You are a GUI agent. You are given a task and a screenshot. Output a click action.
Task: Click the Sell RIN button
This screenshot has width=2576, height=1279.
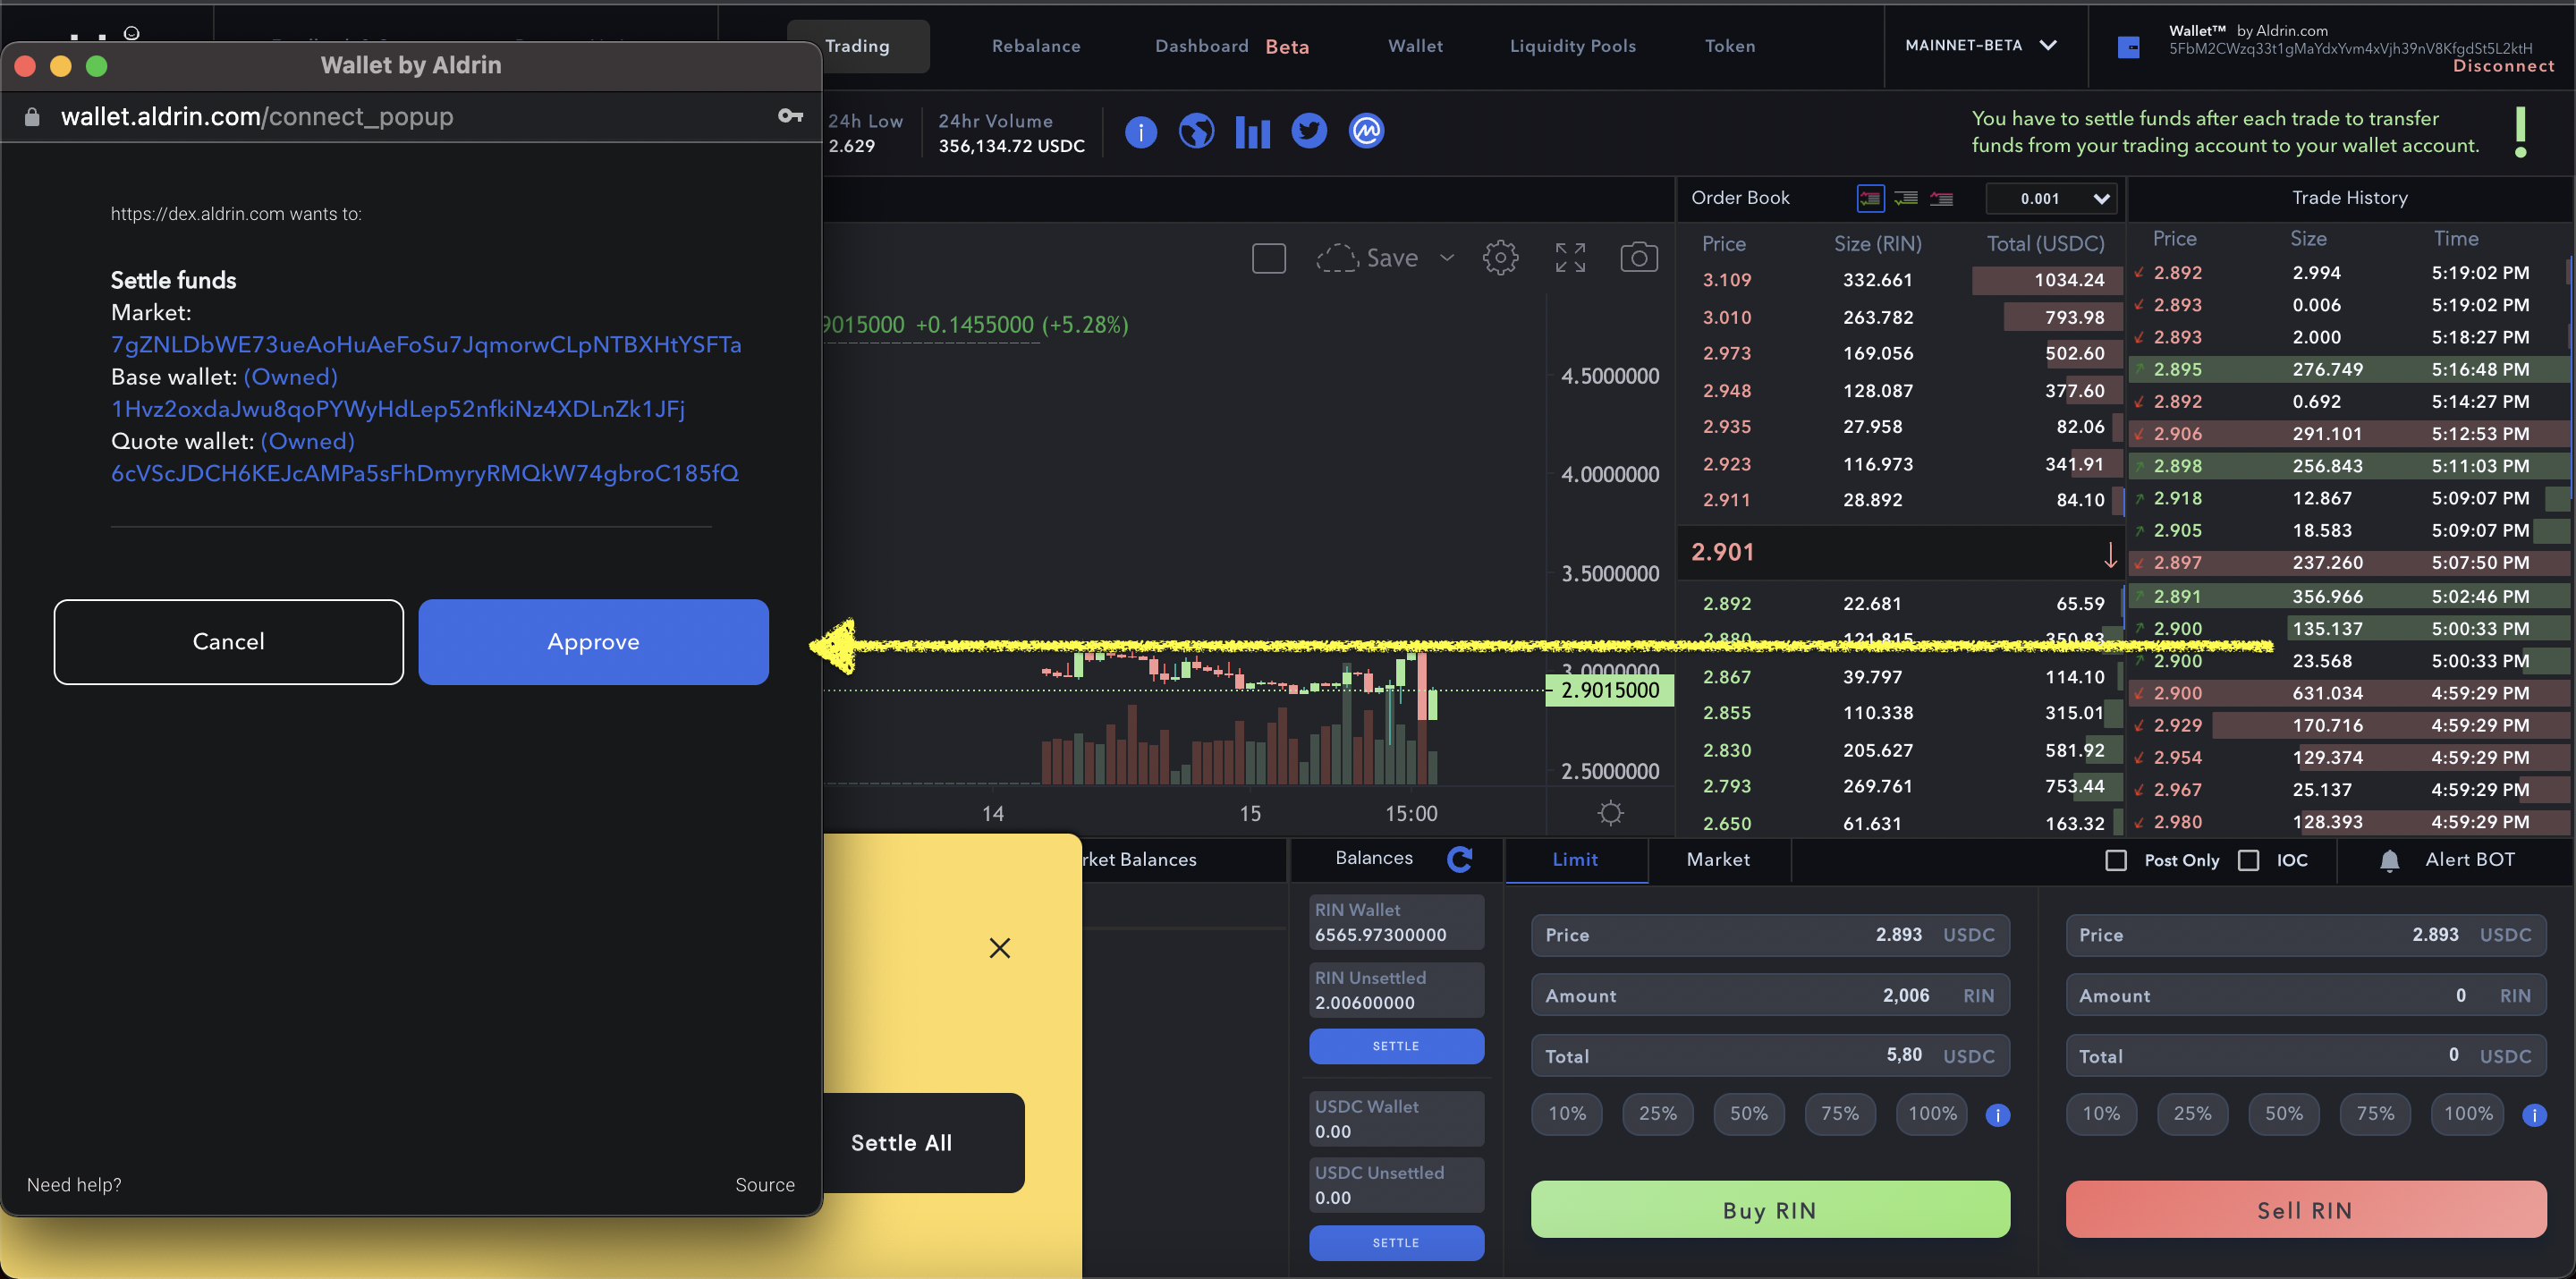pyautogui.click(x=2305, y=1210)
